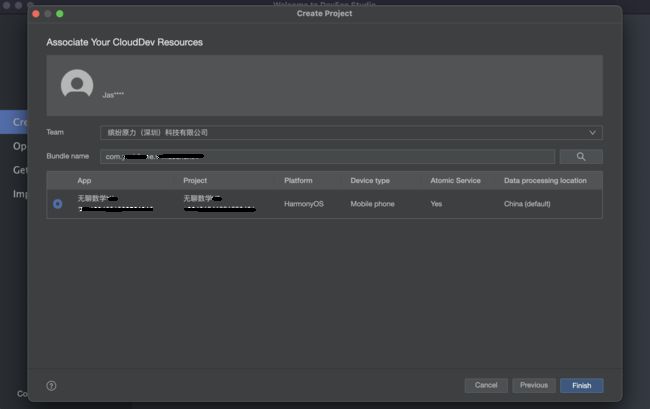This screenshot has width=650, height=409.
Task: Click the Data processing location header
Action: pos(545,181)
